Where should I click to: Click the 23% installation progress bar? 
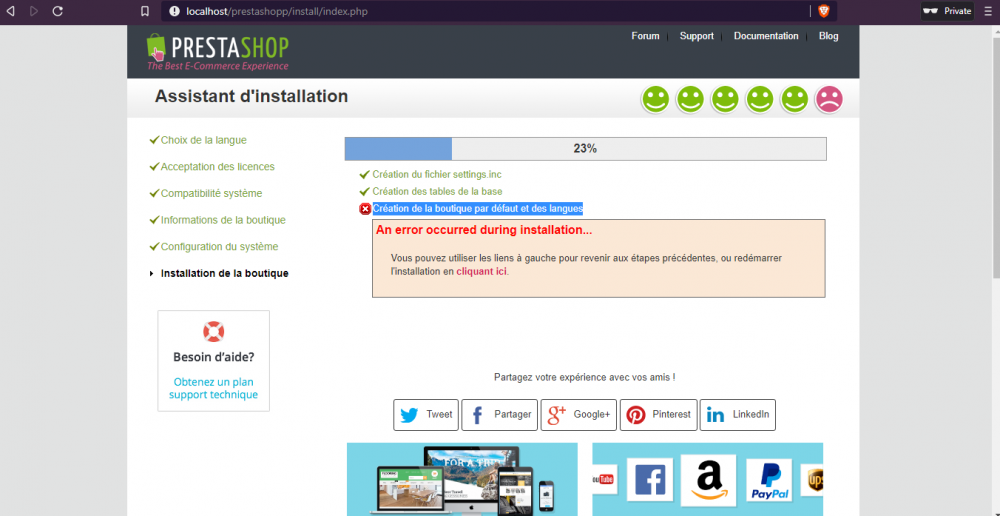585,149
